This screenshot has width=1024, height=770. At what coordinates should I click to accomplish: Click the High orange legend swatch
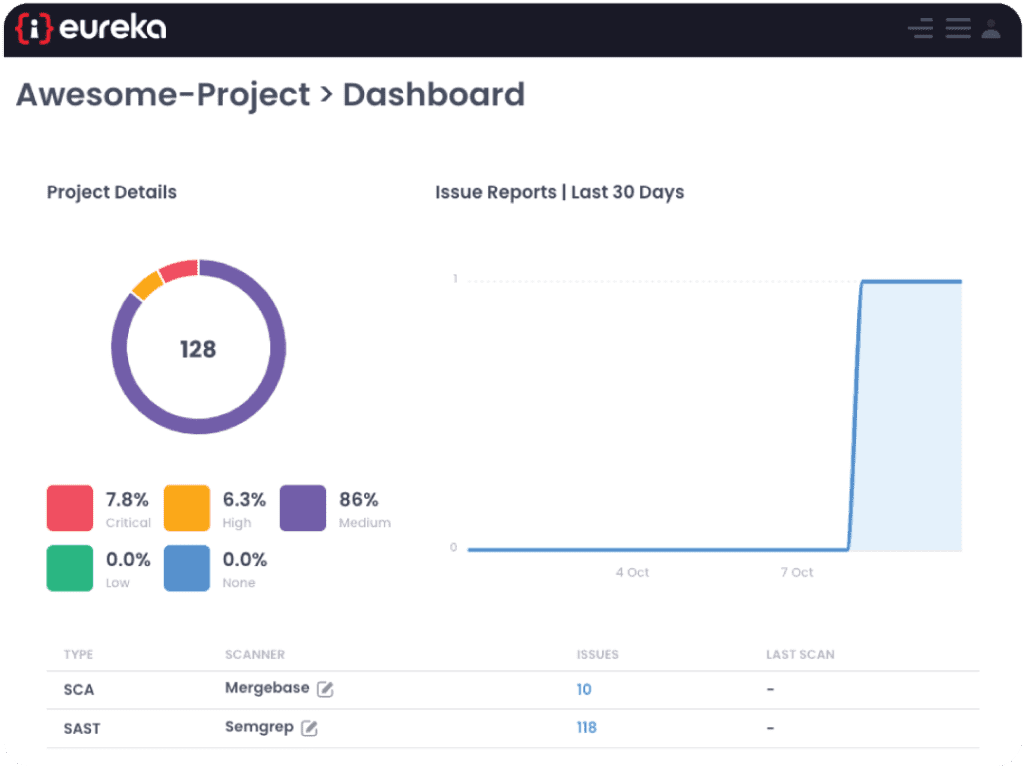coord(187,508)
